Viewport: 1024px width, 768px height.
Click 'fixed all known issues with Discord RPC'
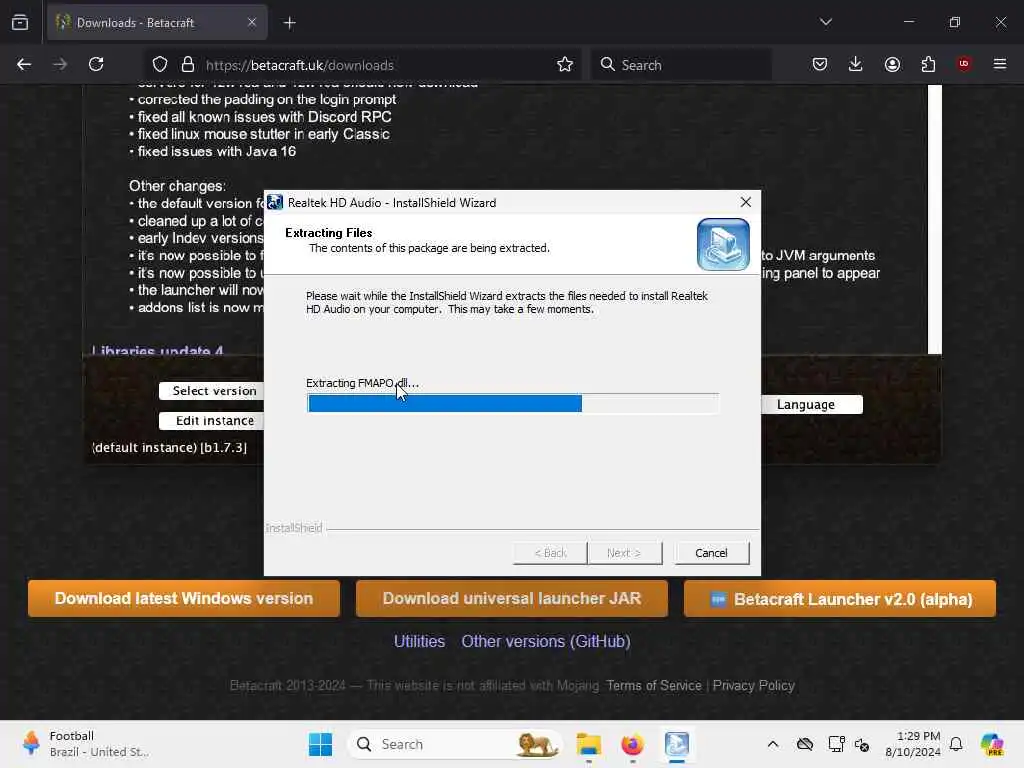coord(264,117)
